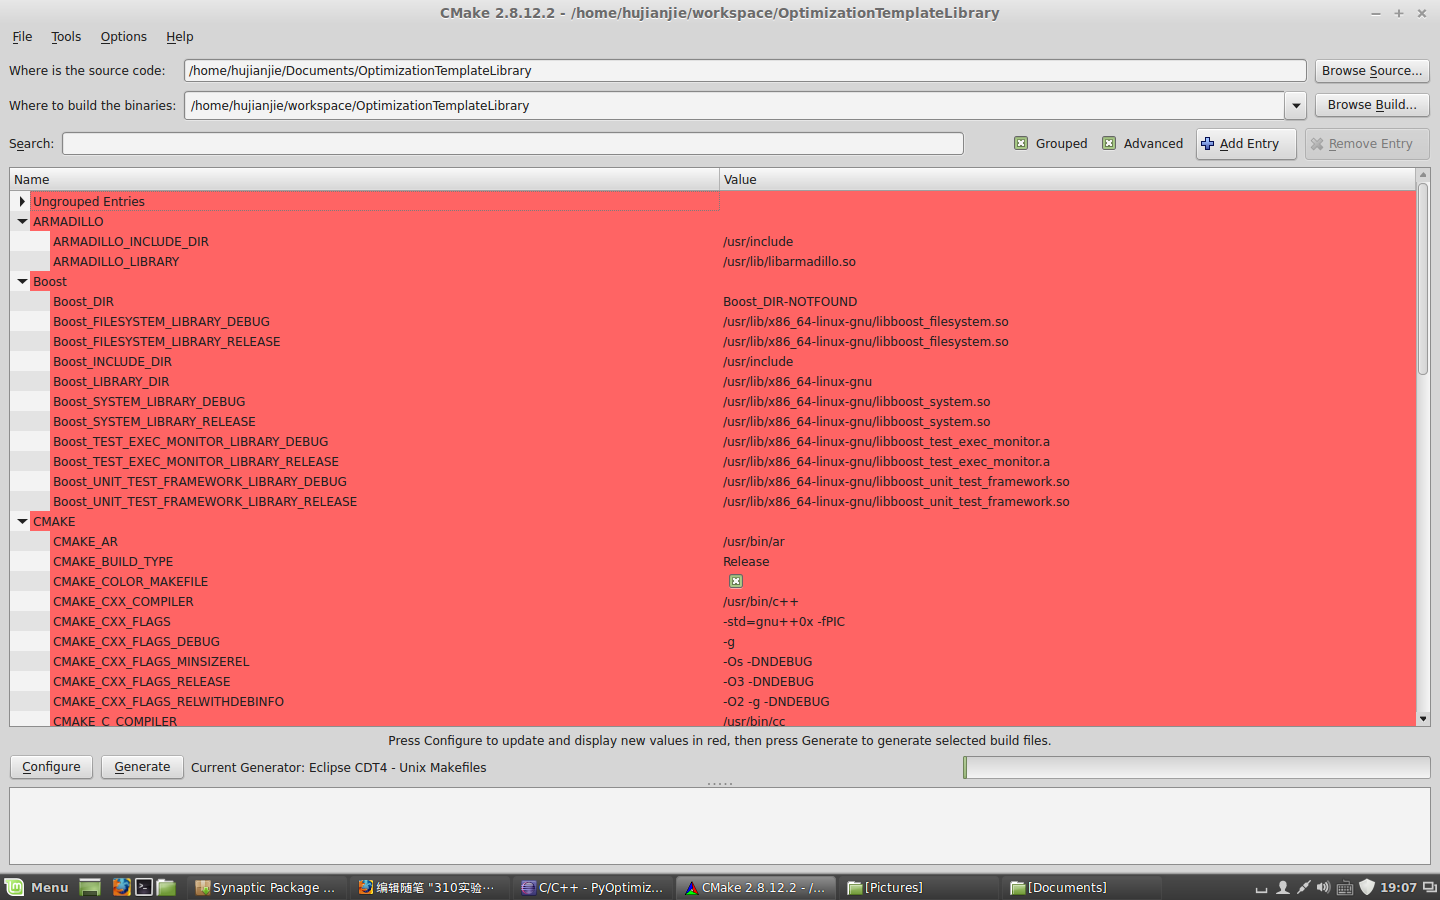
Task: Sort by the Value column header
Action: click(x=1067, y=179)
